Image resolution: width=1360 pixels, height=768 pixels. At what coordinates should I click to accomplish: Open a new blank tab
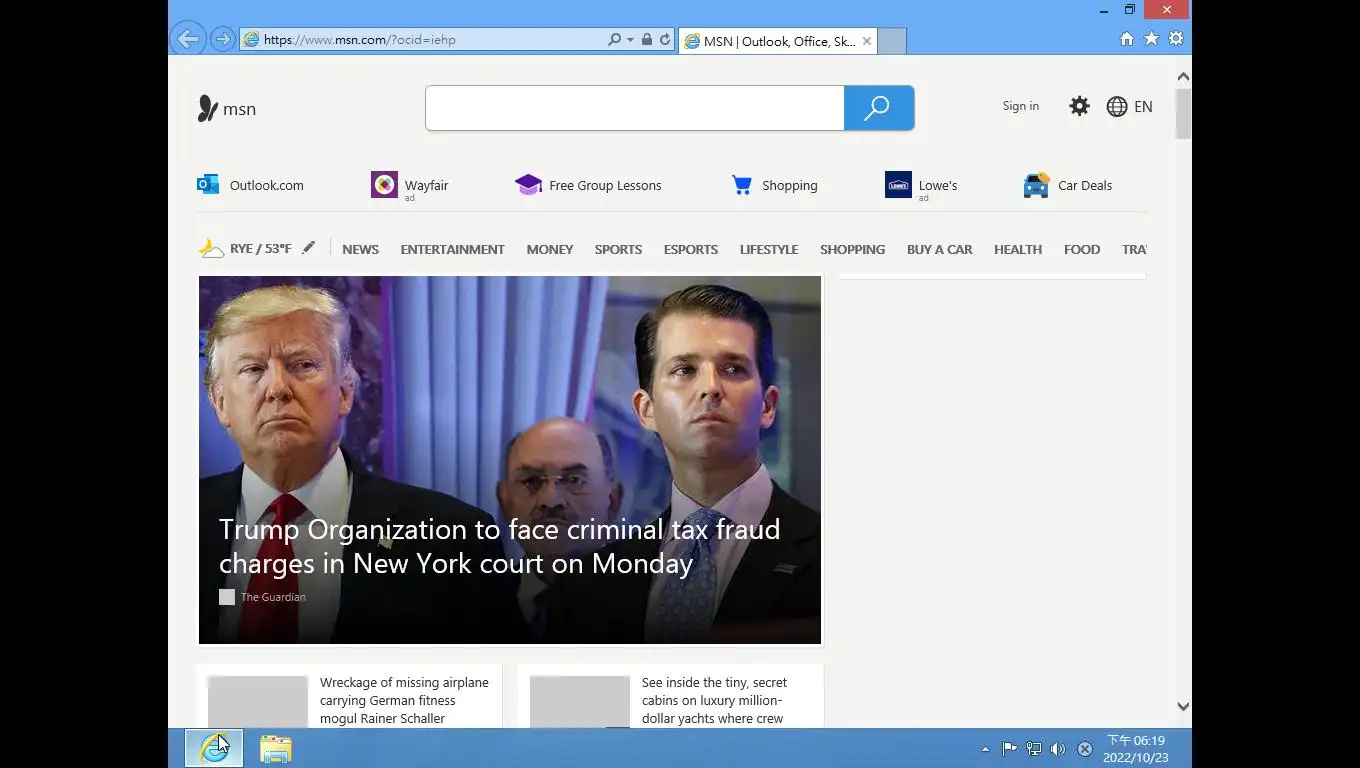click(x=892, y=41)
